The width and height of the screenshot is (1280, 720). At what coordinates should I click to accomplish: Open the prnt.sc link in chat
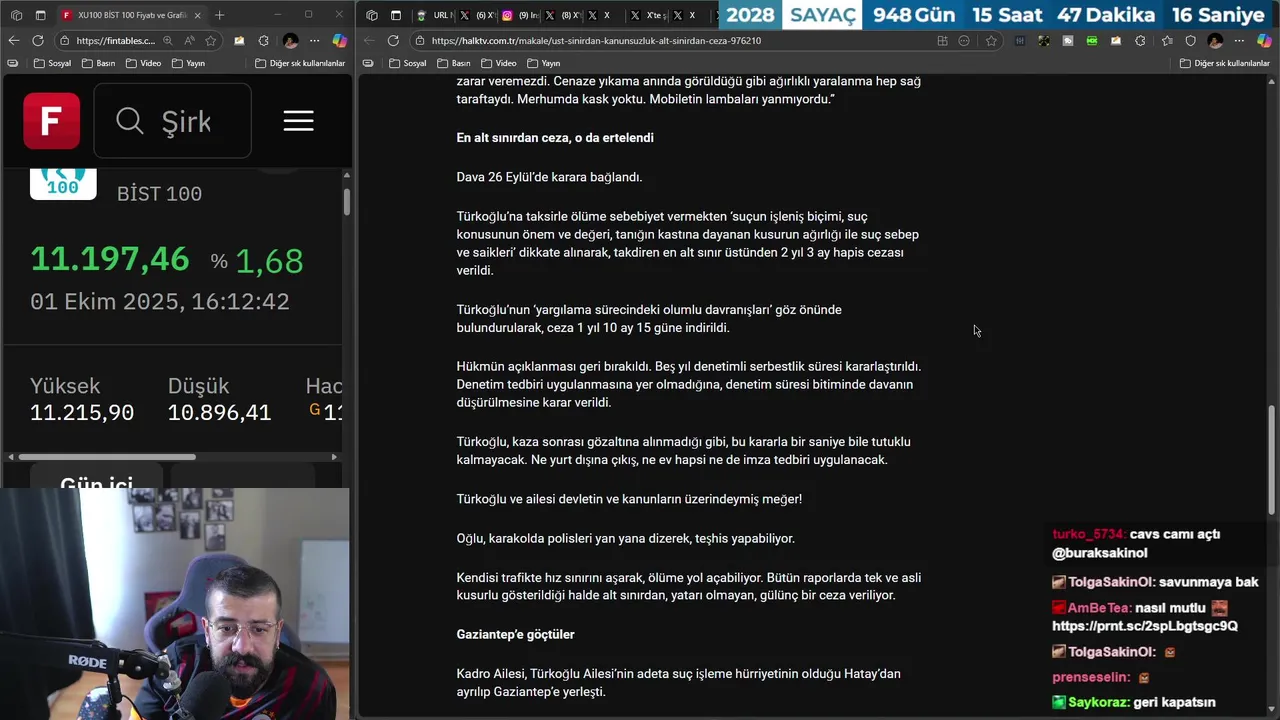pyautogui.click(x=1145, y=626)
